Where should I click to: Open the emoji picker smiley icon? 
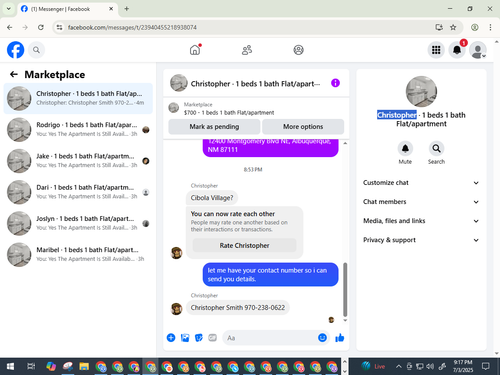pos(322,338)
